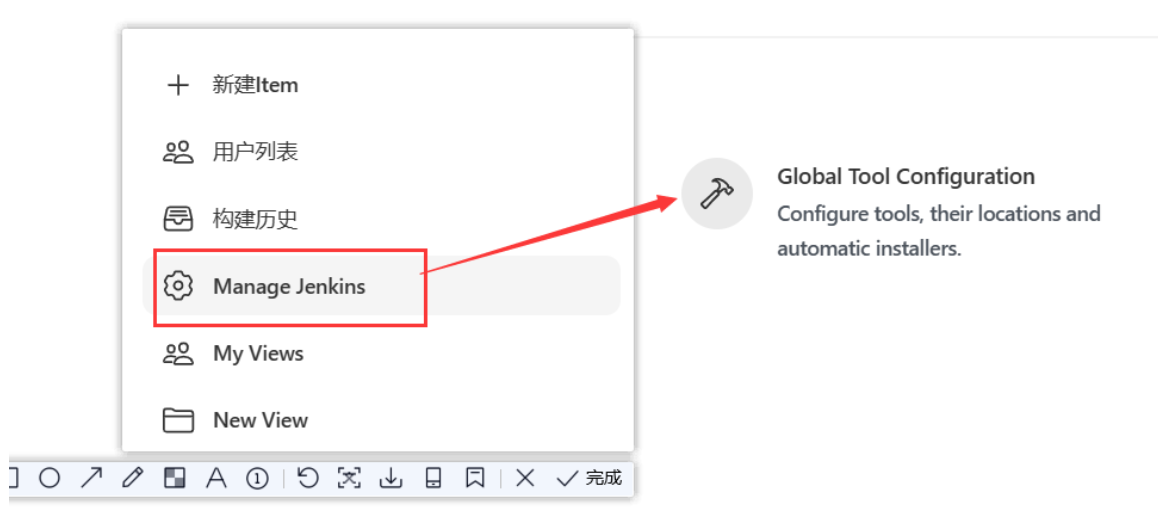The image size is (1158, 525).
Task: Click the translate text recognition icon
Action: tap(349, 478)
